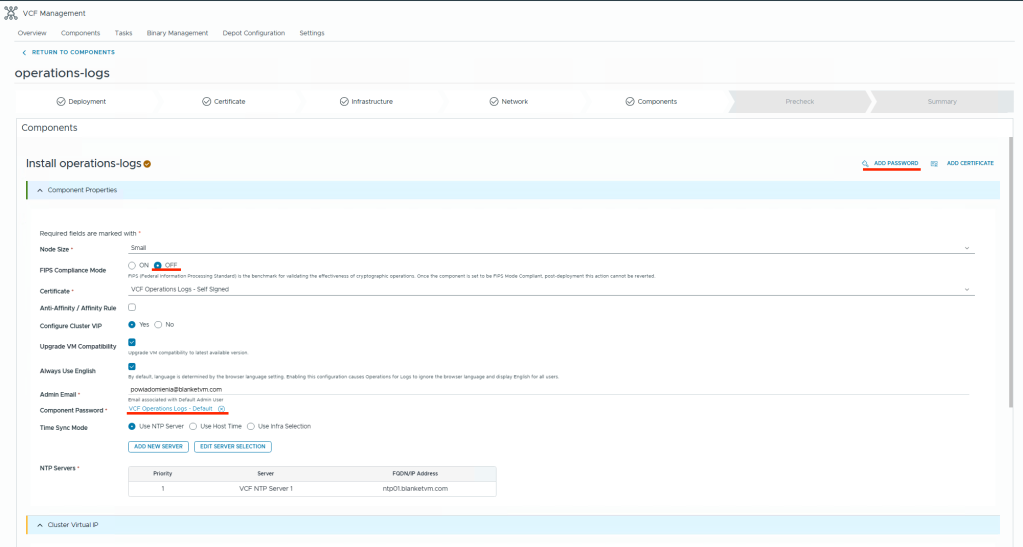Uncheck Always Use English
1023x547 pixels.
(132, 367)
